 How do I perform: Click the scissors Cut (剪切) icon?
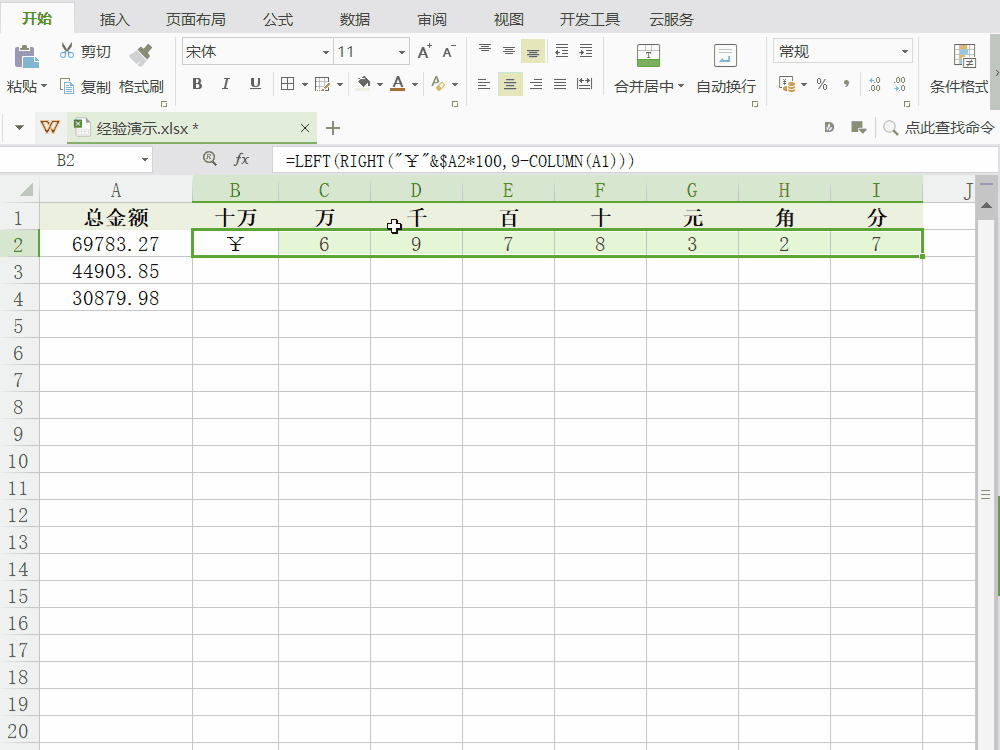(x=67, y=51)
